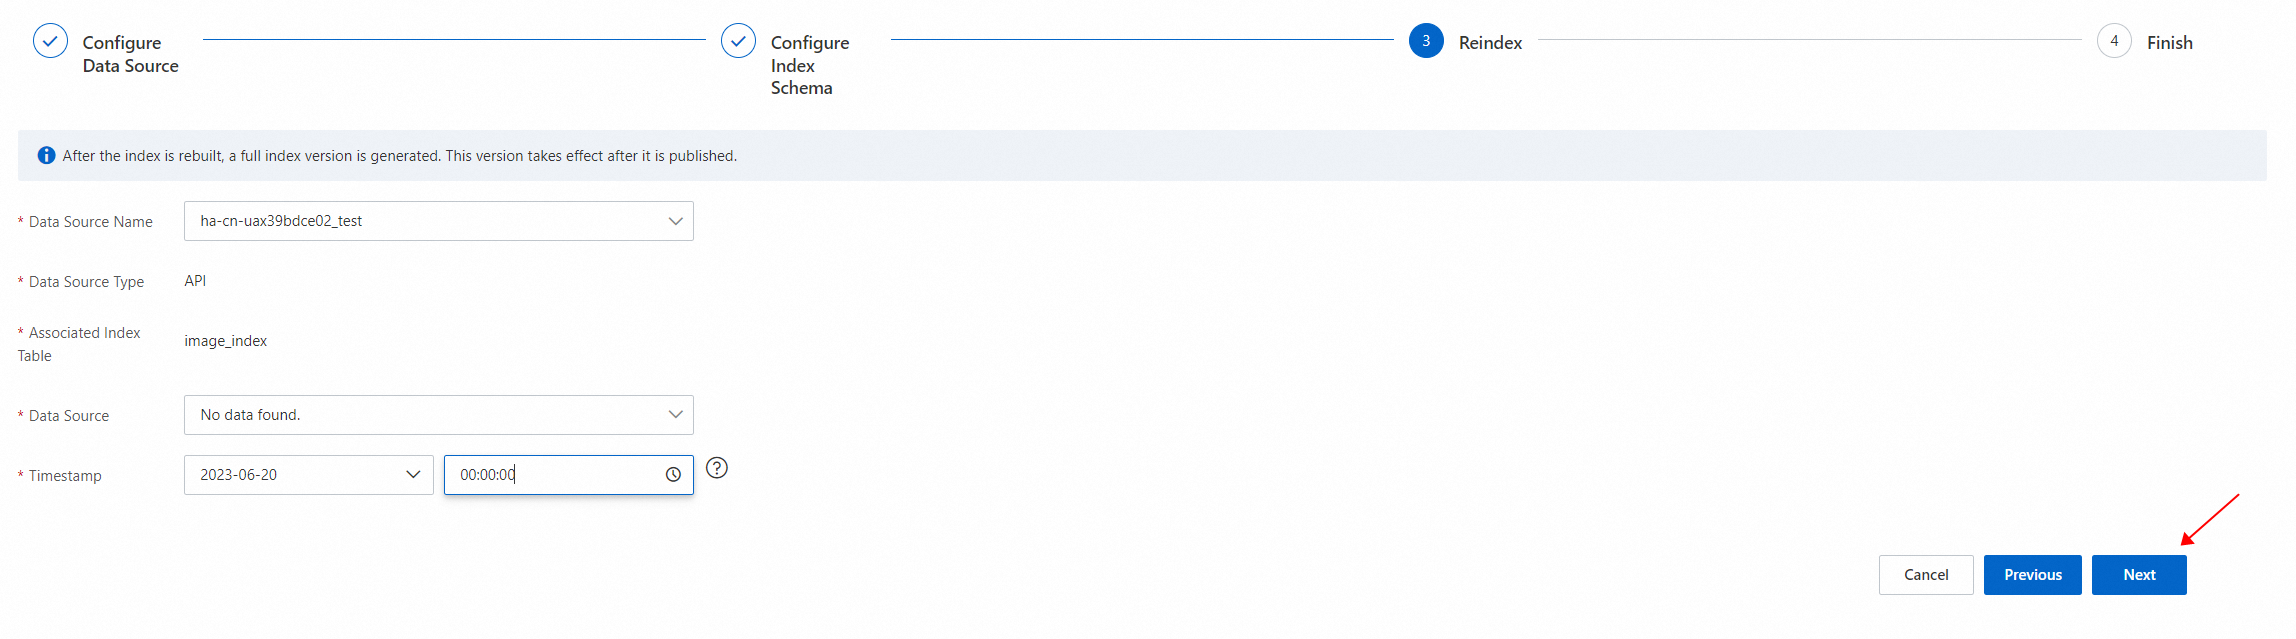
Task: Click the 'API' data source type value
Action: coord(195,281)
